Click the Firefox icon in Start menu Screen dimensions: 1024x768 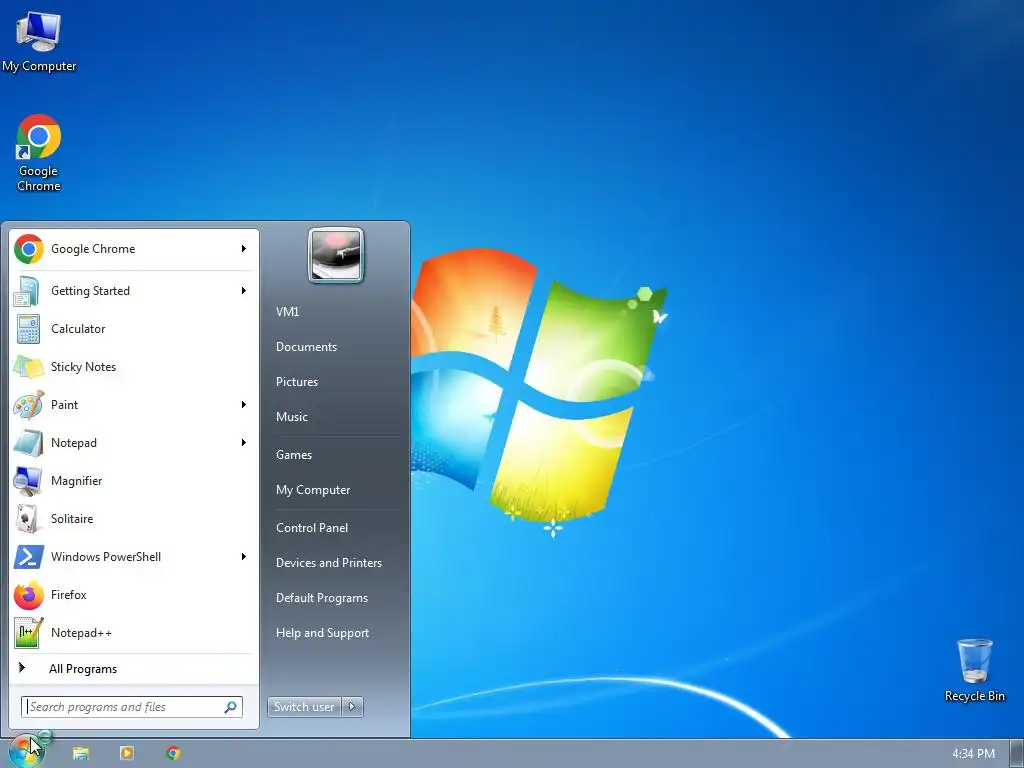click(x=29, y=595)
